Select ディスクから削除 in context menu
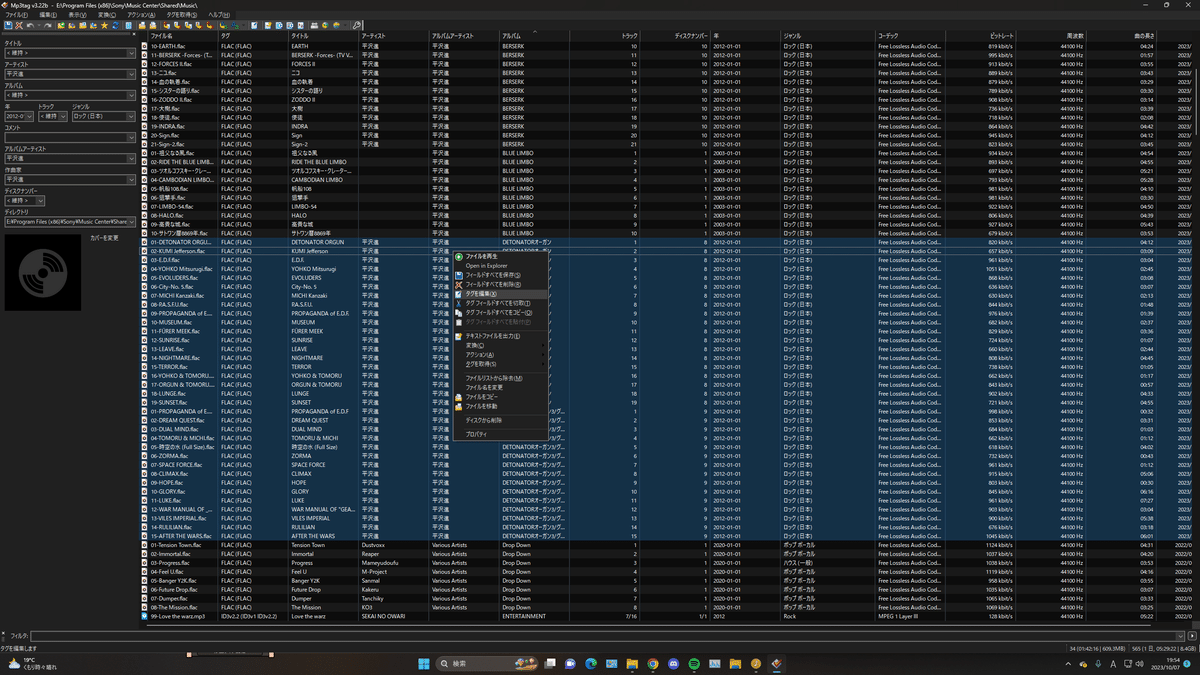This screenshot has height=675, width=1200. click(x=499, y=420)
